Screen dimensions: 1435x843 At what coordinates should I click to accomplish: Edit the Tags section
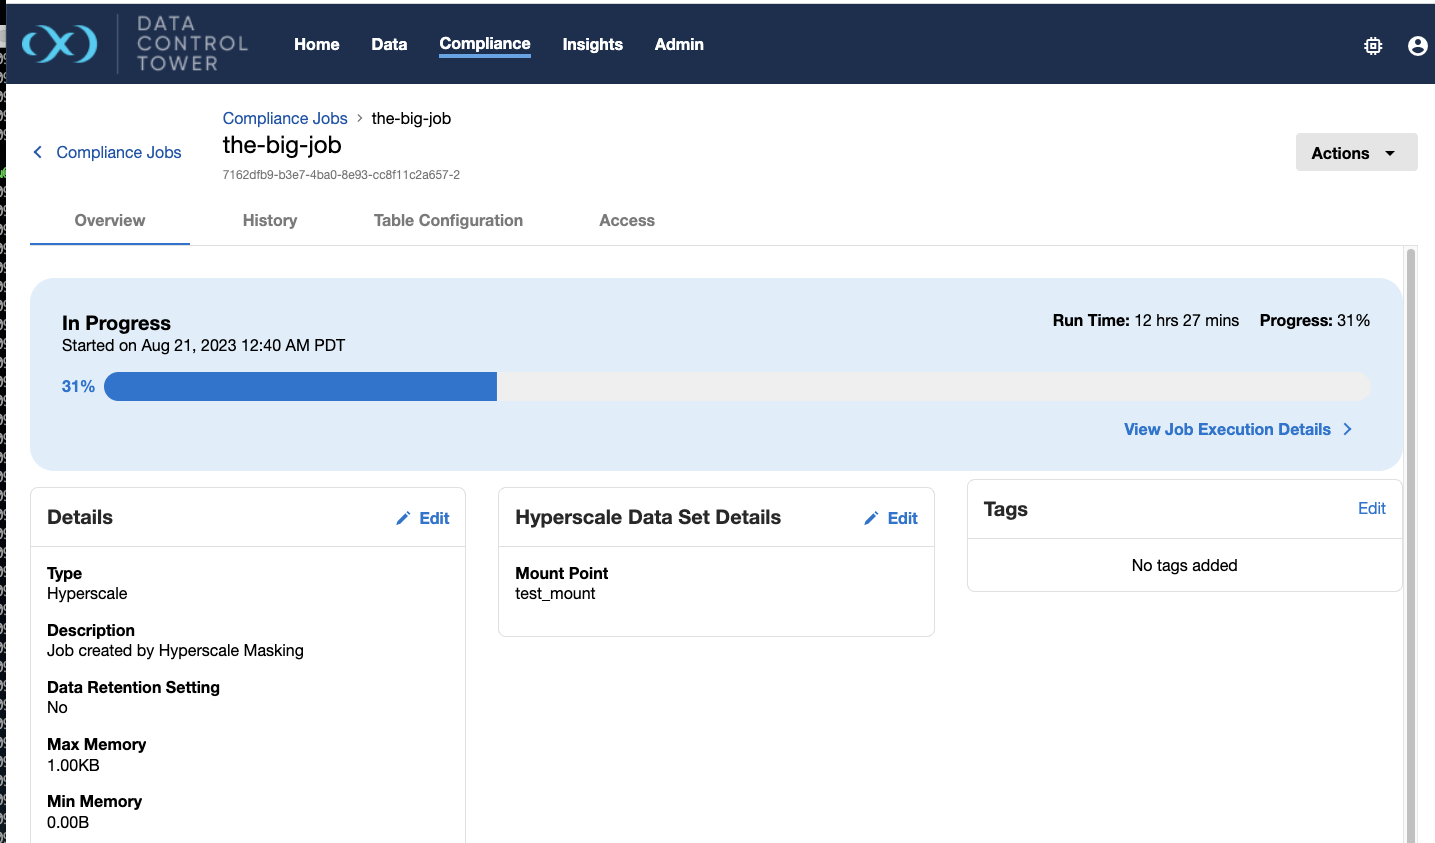pyautogui.click(x=1371, y=508)
